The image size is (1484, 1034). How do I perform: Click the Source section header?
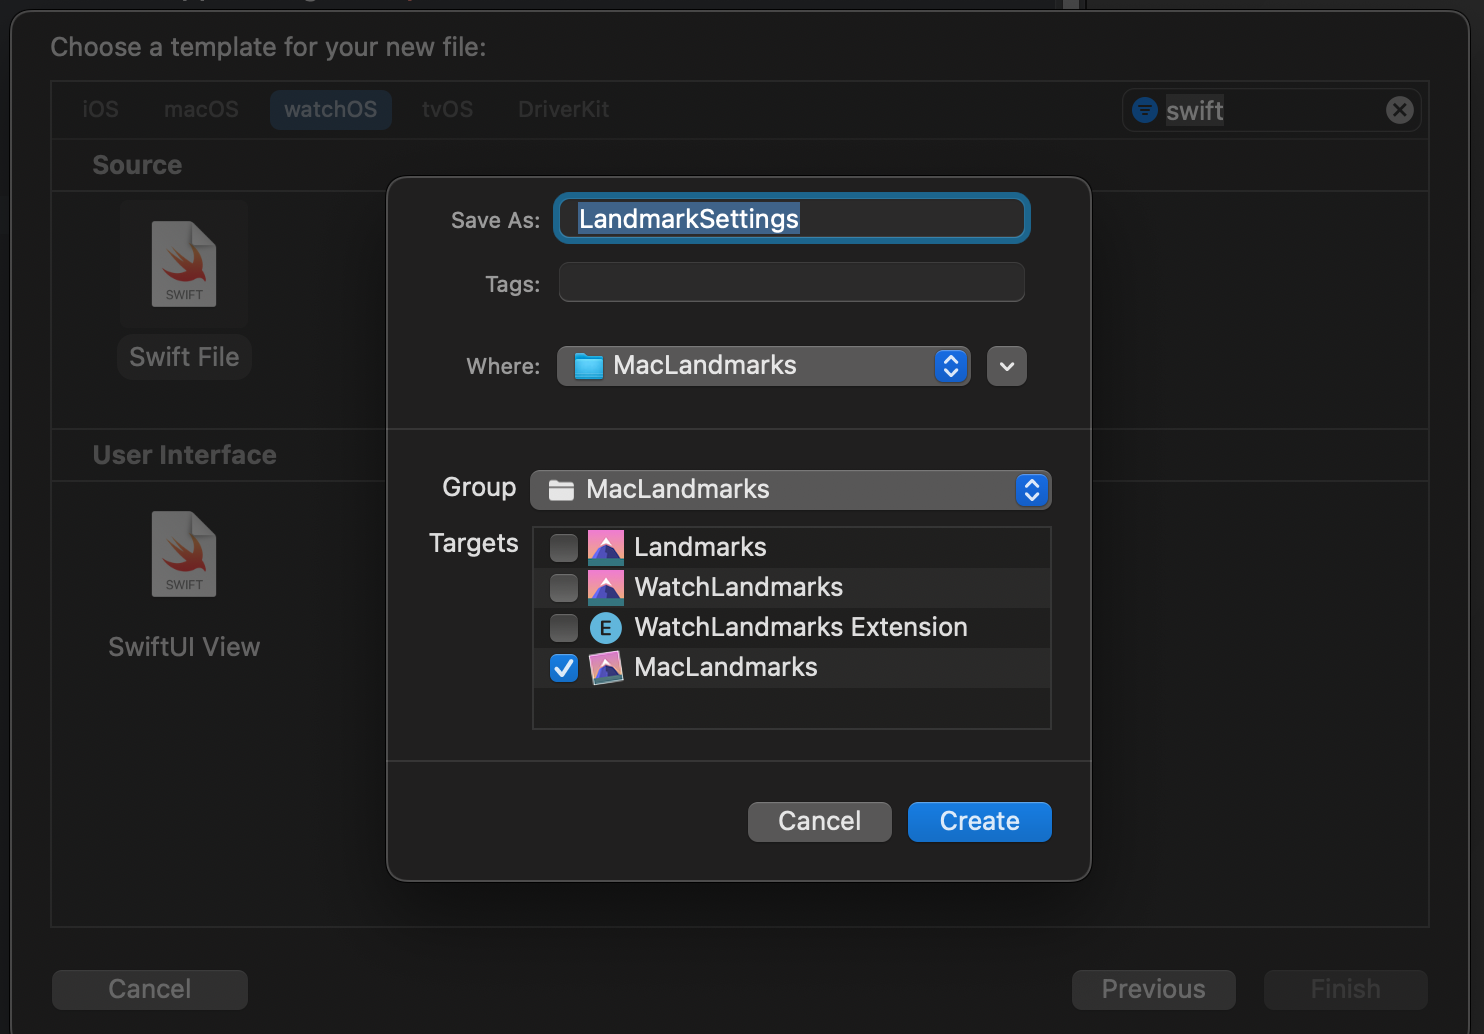(x=137, y=165)
